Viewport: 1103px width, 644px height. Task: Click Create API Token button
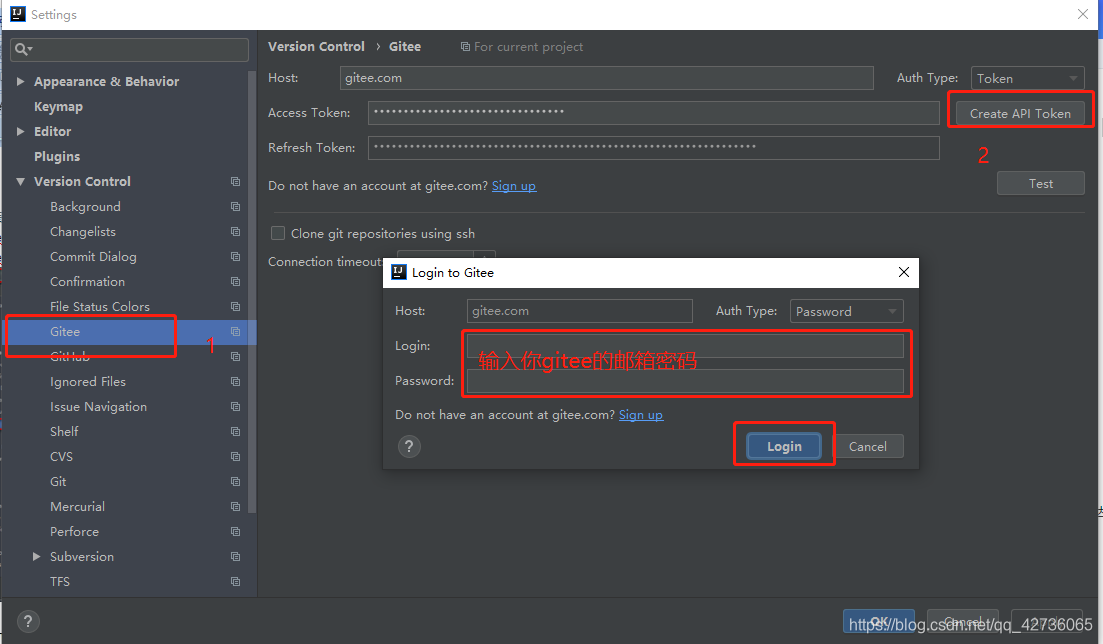click(1020, 113)
